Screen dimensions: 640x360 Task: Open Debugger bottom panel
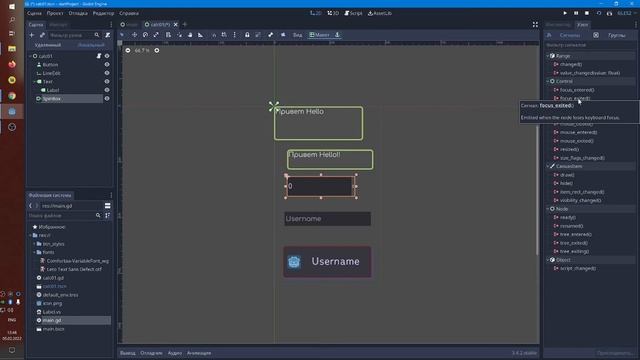[151, 353]
